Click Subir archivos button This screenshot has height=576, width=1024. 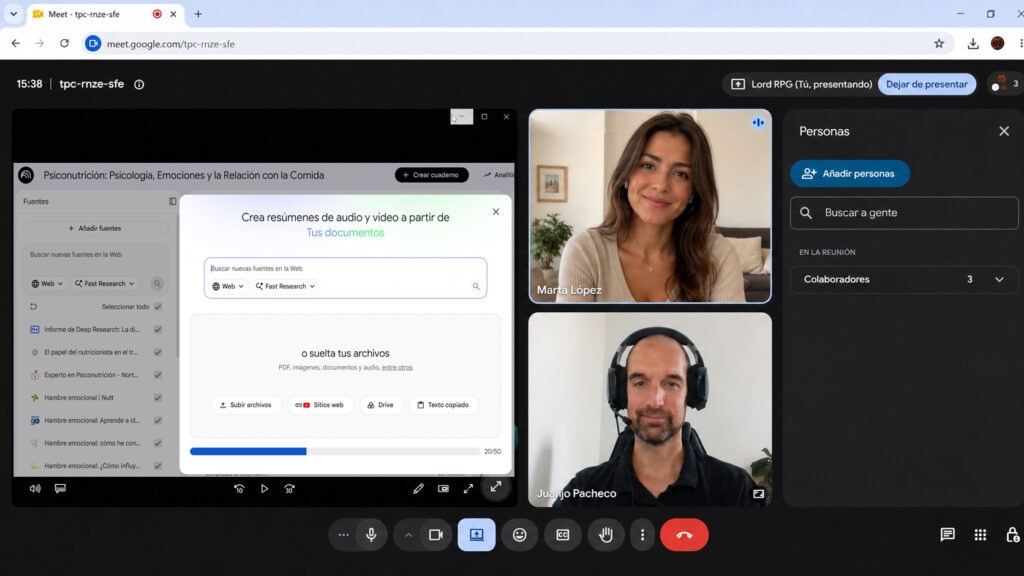coord(246,405)
